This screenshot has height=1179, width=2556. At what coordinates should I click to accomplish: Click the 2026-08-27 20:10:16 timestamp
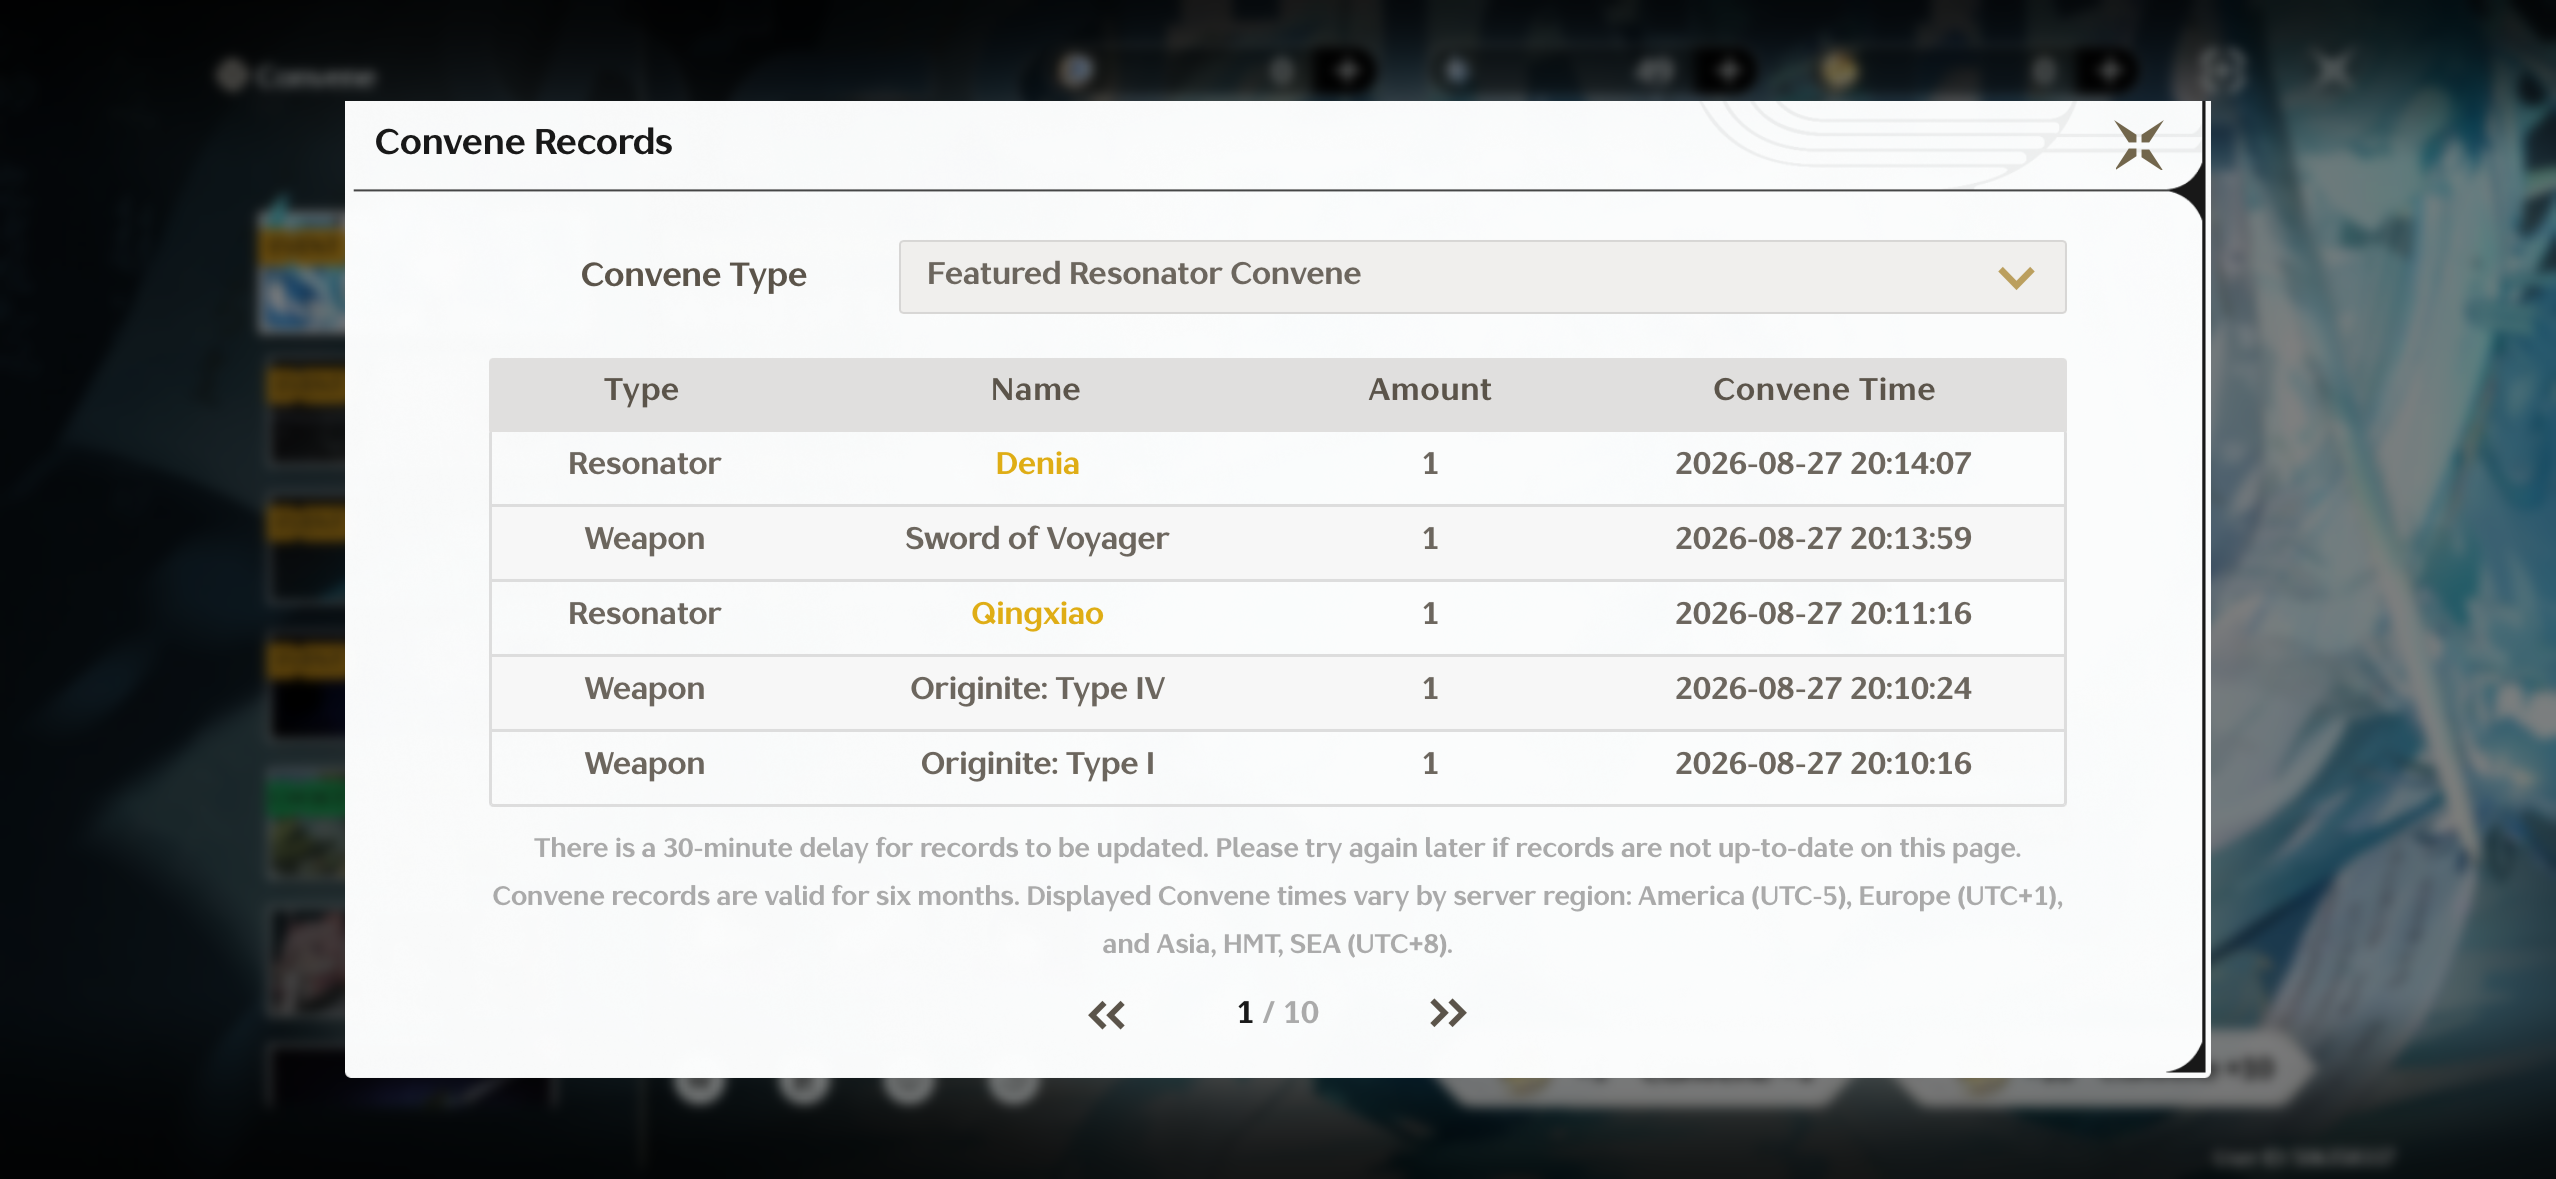tap(1824, 763)
